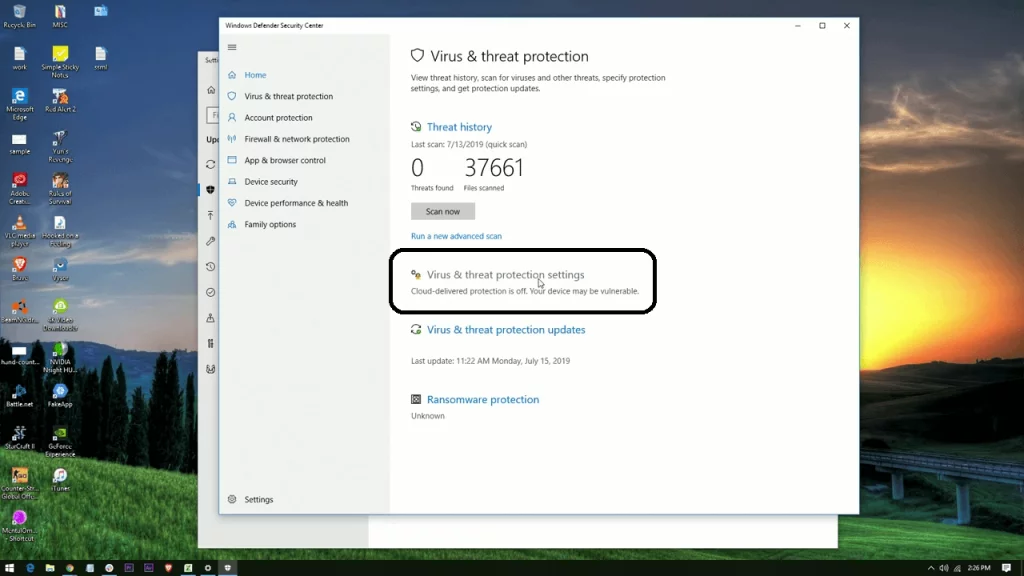The image size is (1024, 576).
Task: Run a new advanced scan
Action: pos(456,234)
